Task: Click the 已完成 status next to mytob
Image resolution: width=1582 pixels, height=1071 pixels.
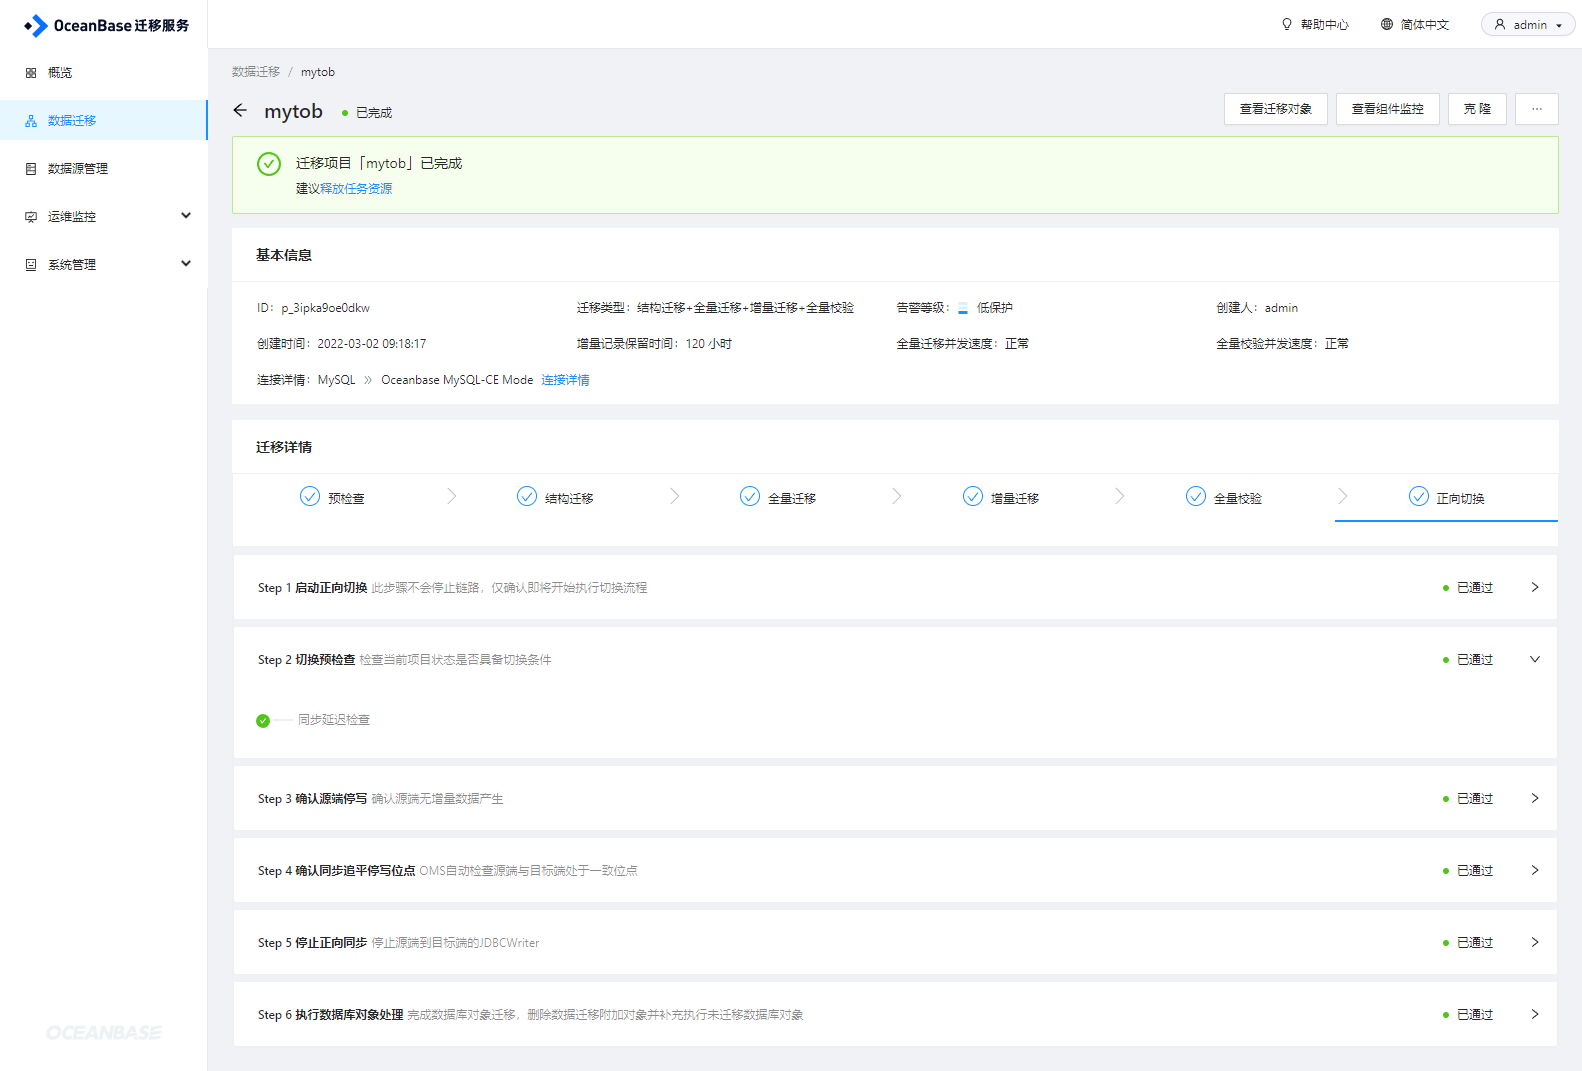Action: 367,113
